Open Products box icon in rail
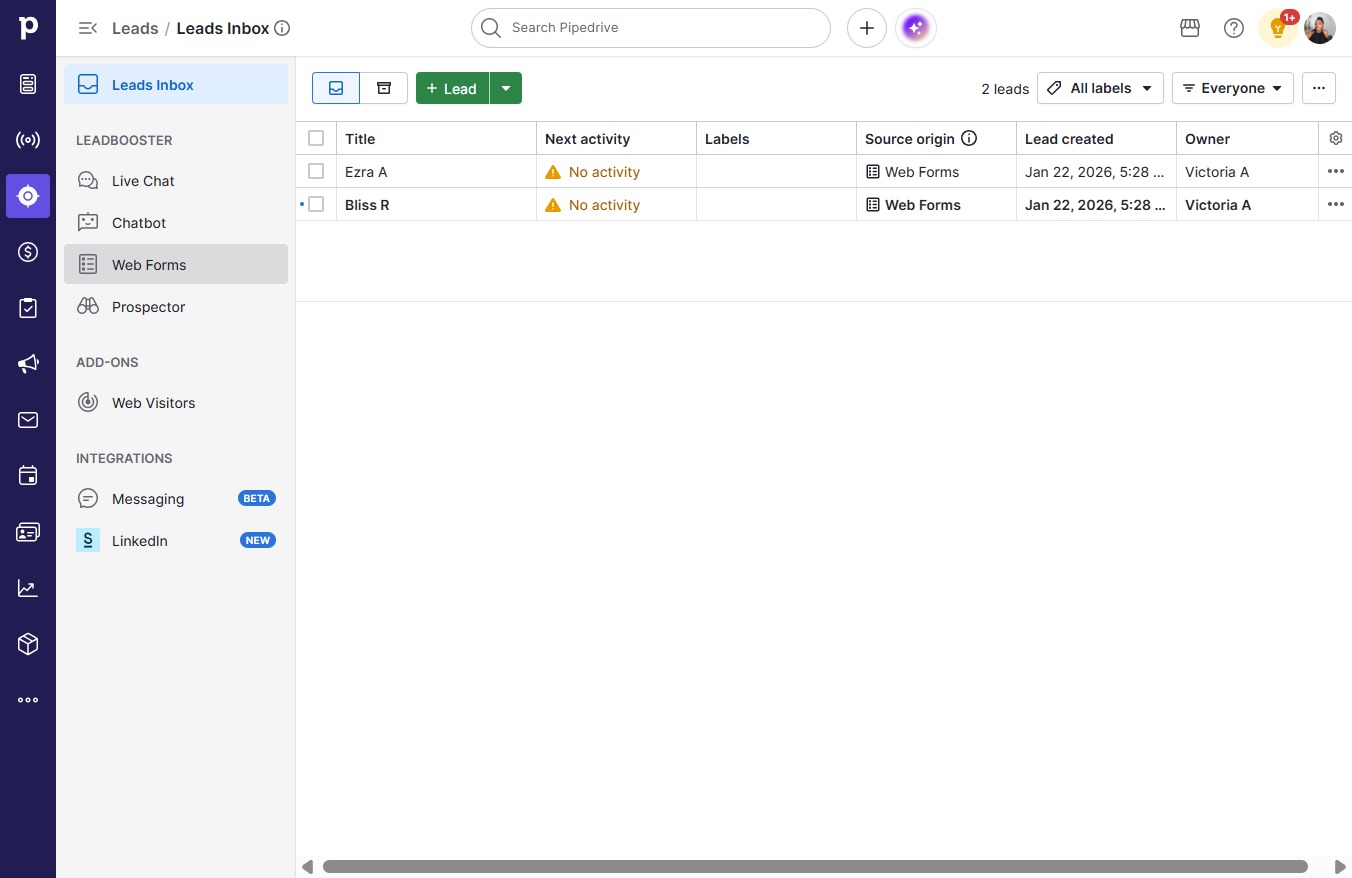Viewport: 1352px width, 878px height. click(x=28, y=644)
